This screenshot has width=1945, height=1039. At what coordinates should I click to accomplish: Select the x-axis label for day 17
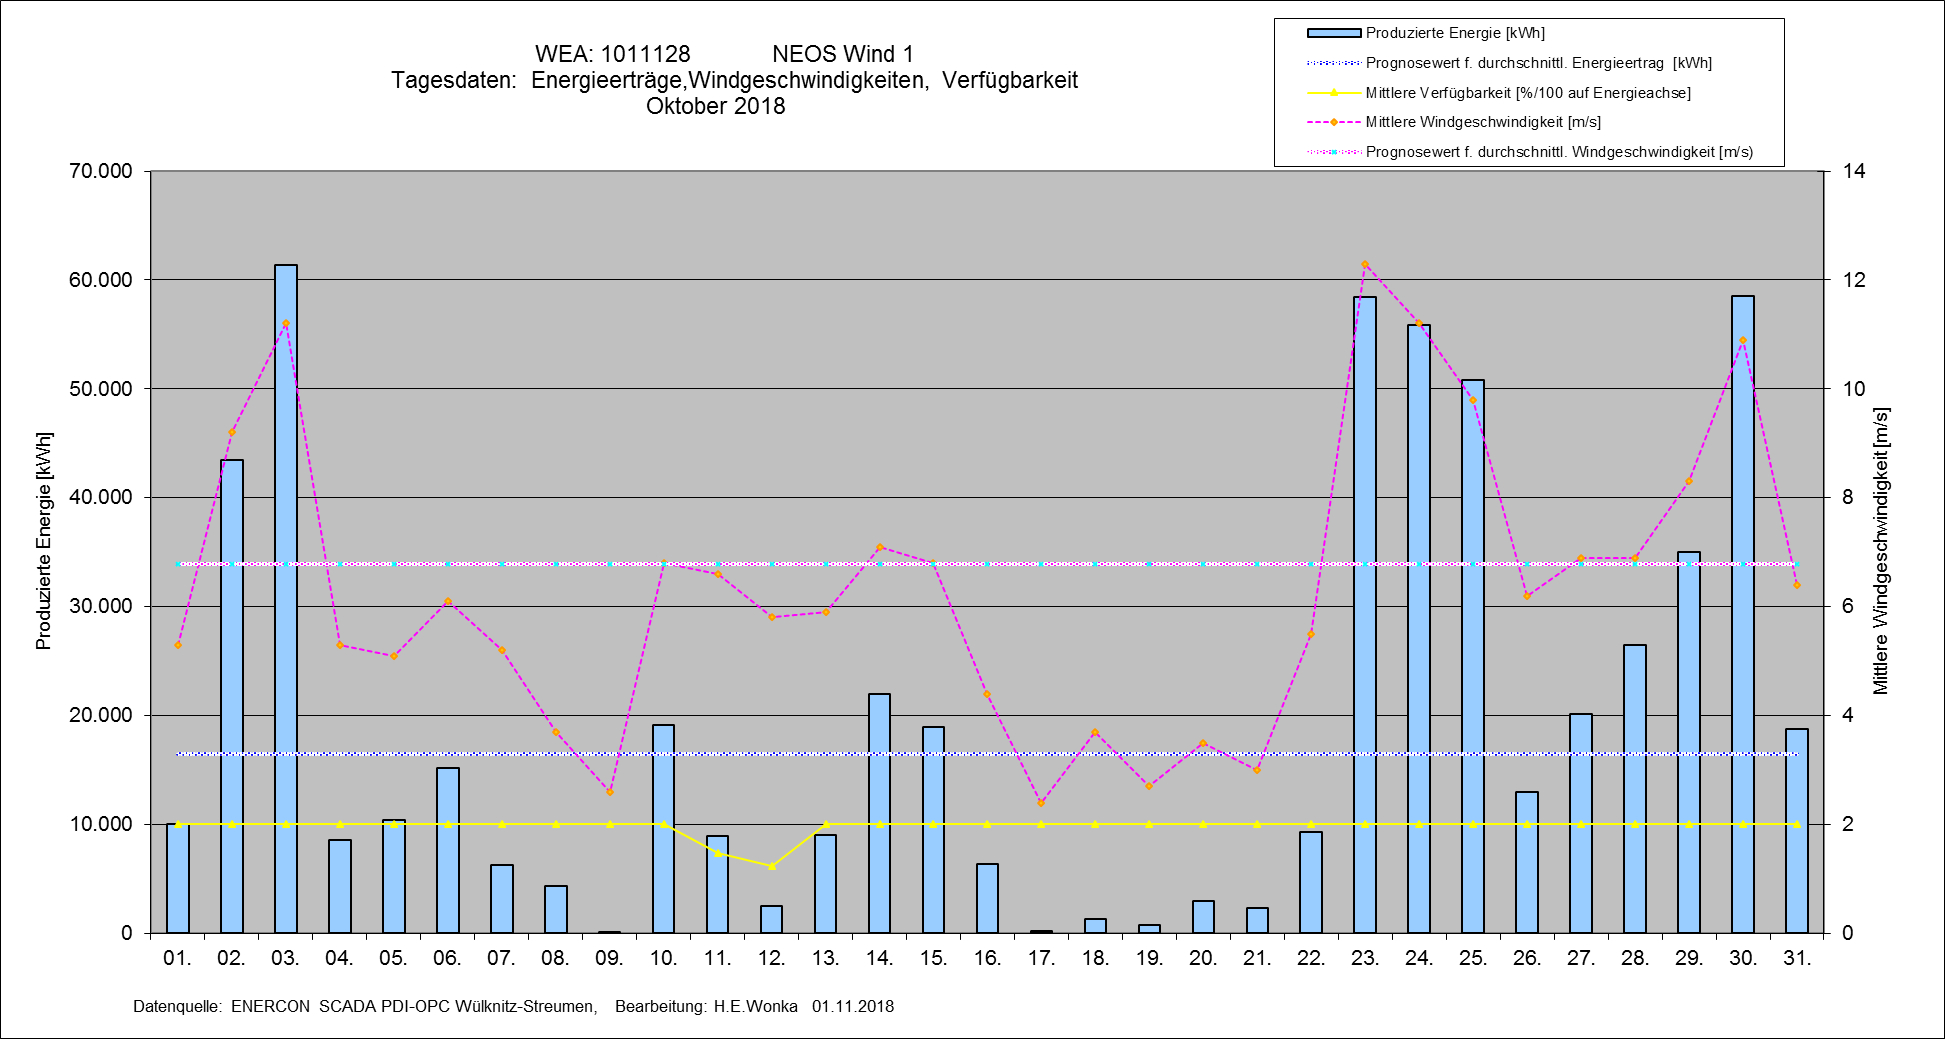click(x=1041, y=958)
